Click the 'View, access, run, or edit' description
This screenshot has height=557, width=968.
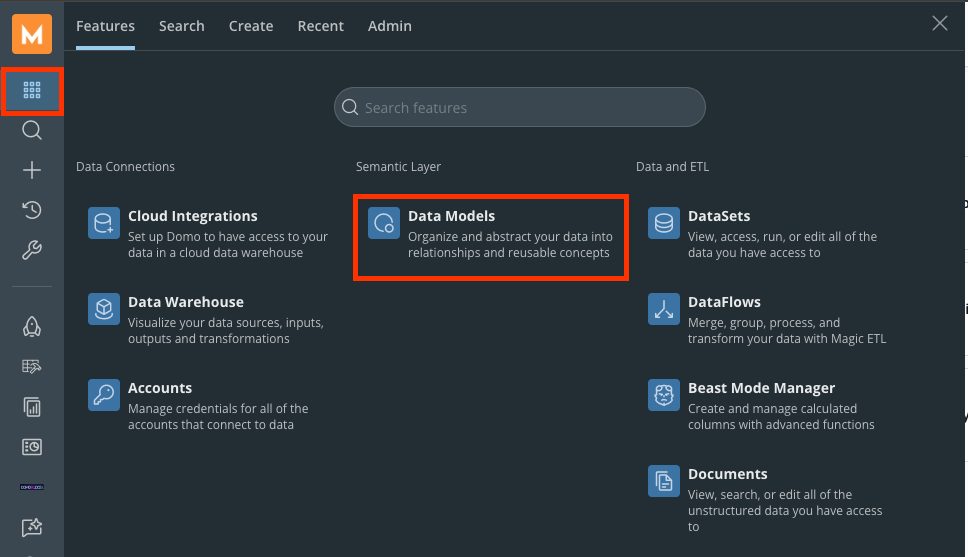tap(782, 245)
